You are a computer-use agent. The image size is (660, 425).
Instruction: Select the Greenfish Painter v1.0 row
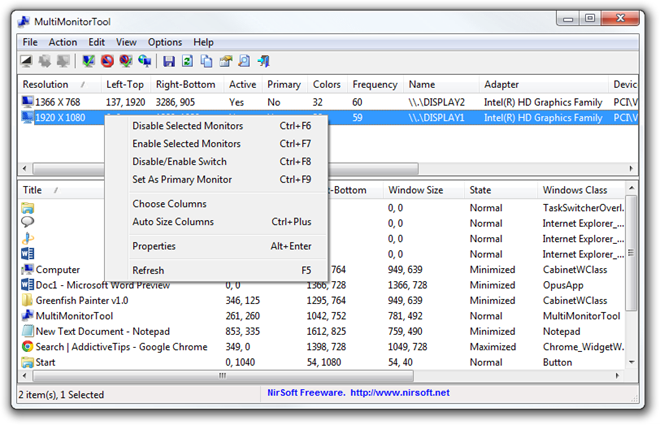[x=323, y=300]
